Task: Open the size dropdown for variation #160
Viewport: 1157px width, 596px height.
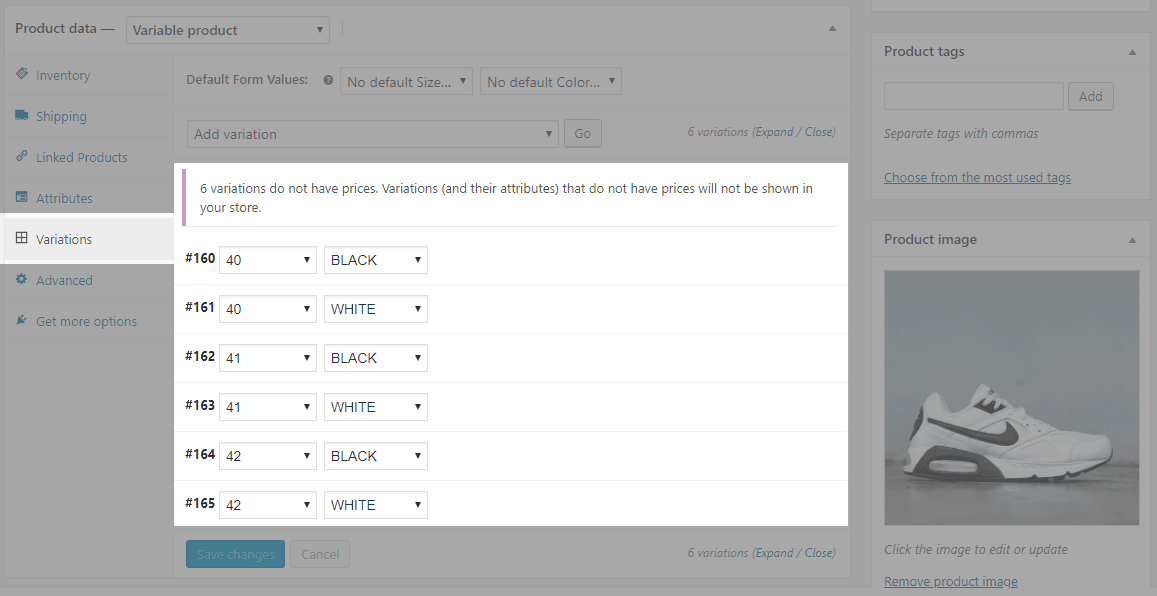Action: tap(268, 260)
